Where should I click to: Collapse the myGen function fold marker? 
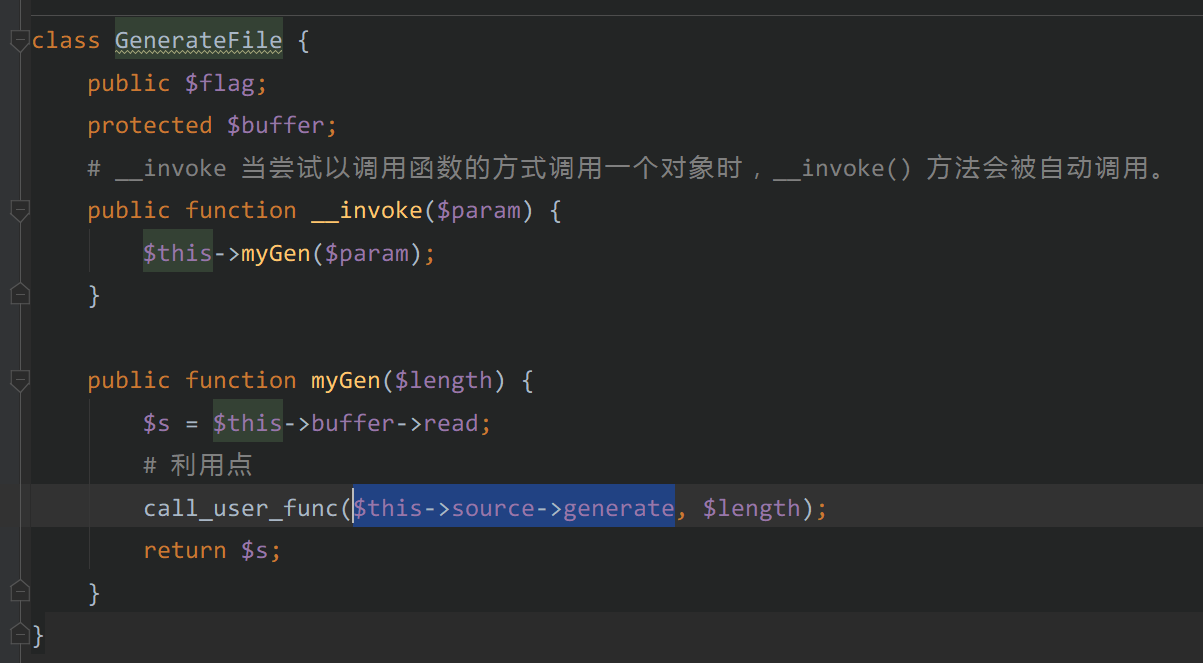19,381
